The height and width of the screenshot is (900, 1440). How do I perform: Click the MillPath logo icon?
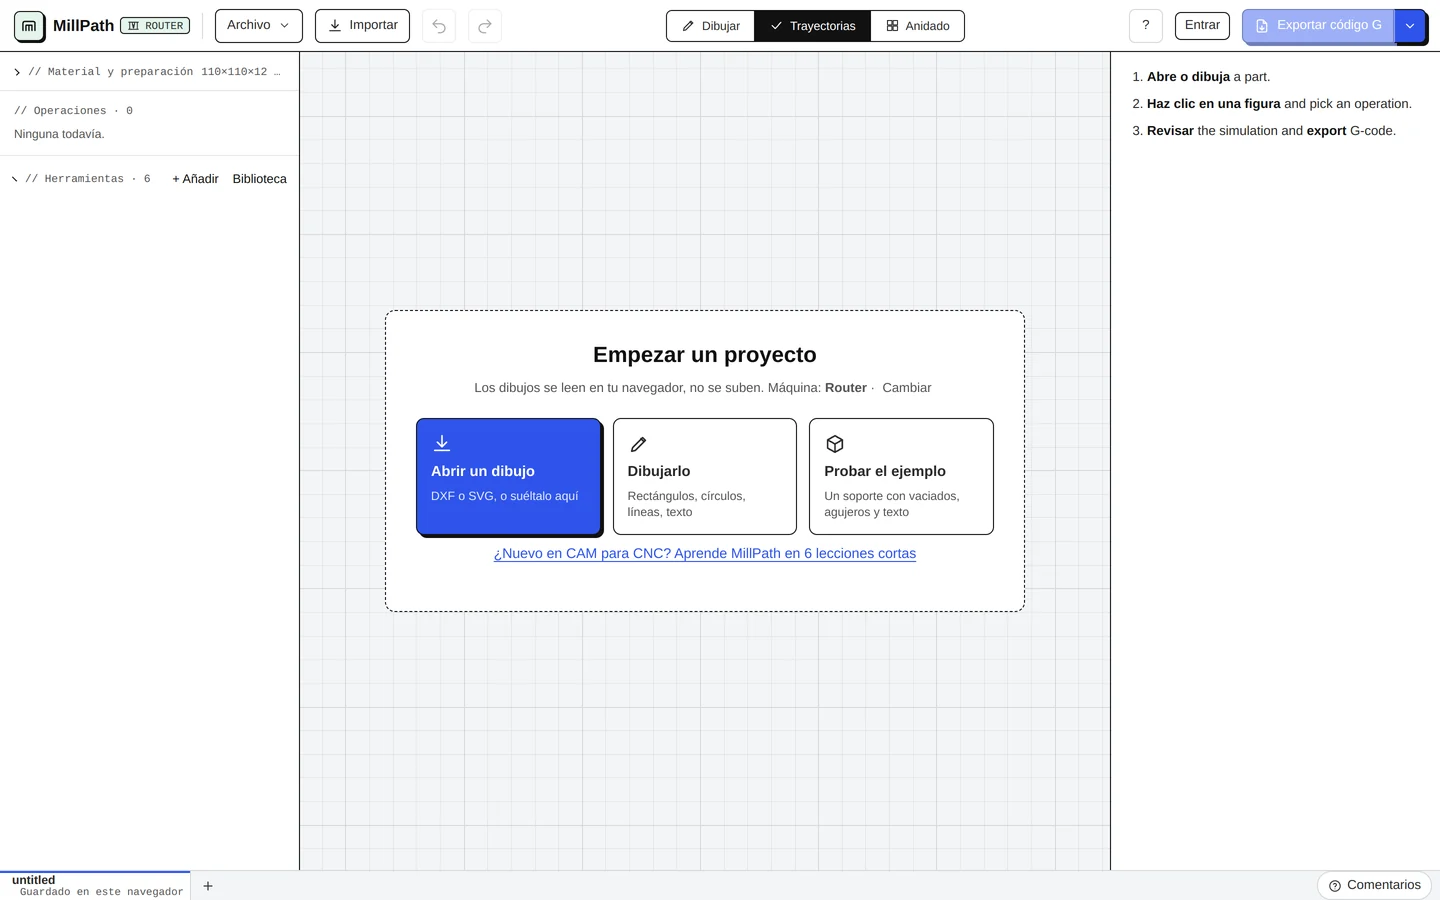[29, 26]
